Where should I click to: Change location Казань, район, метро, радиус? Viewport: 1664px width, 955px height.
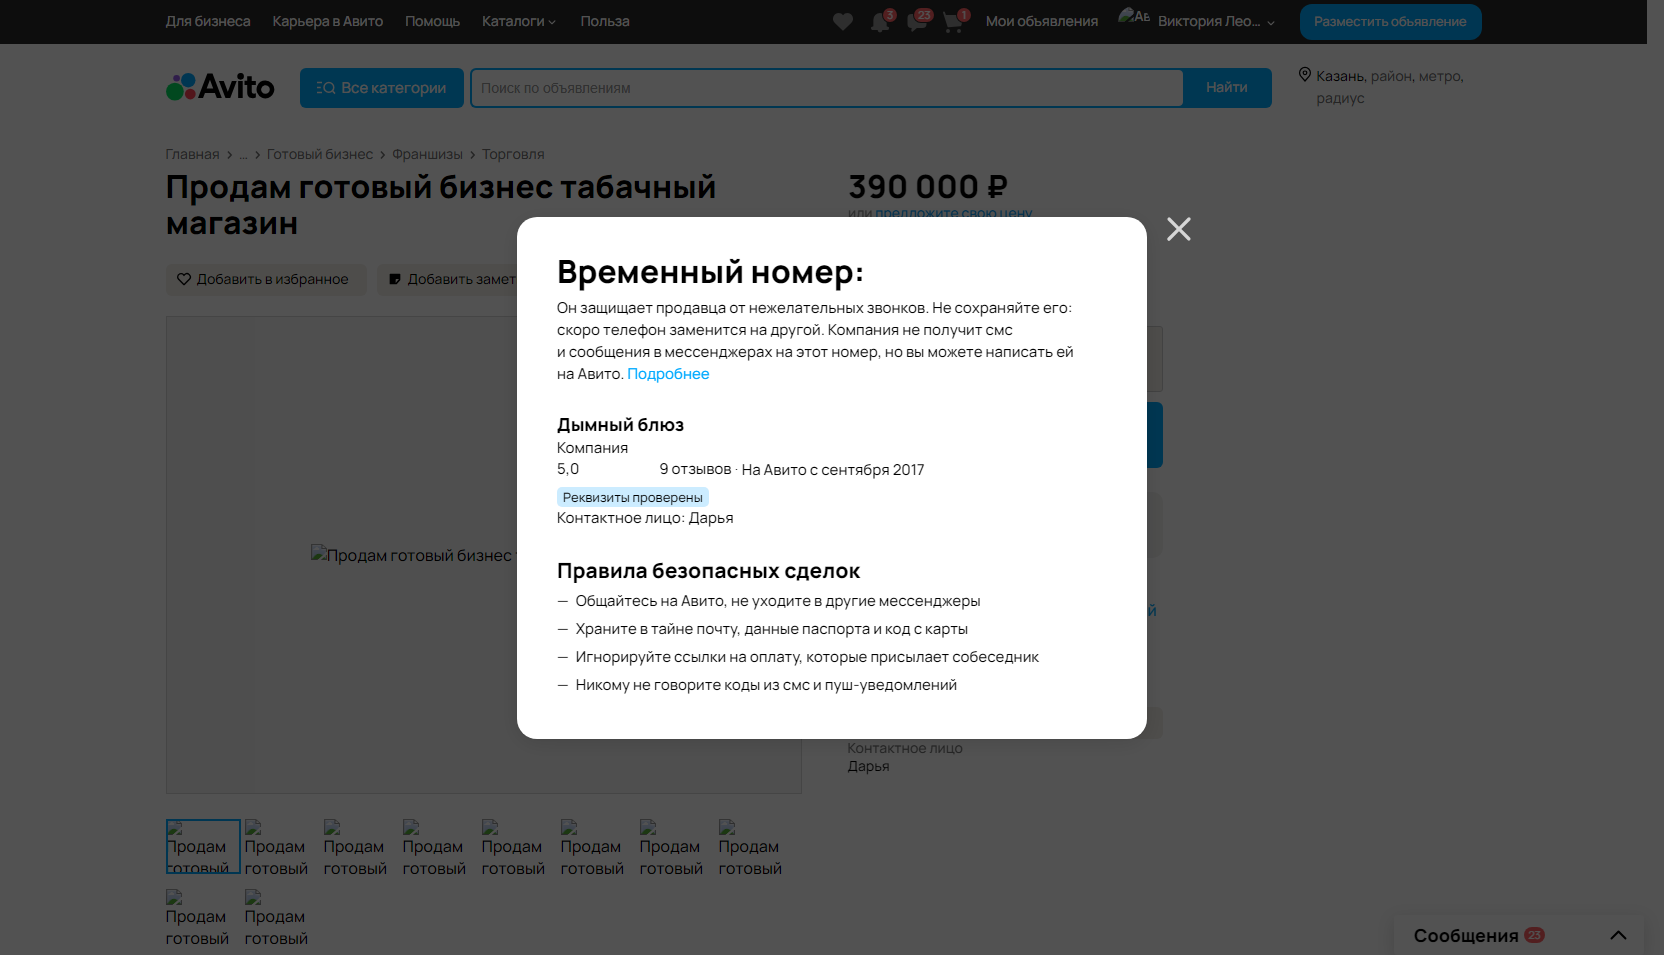tap(1389, 87)
